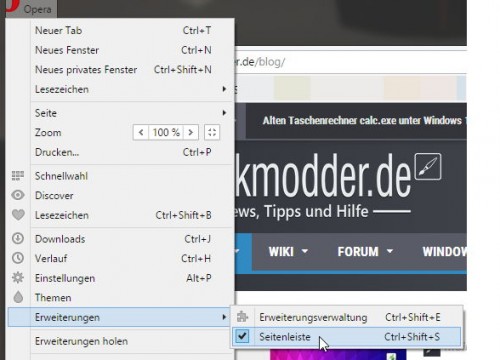Click the Einstellungen gear icon
This screenshot has width=500, height=360.
18,278
